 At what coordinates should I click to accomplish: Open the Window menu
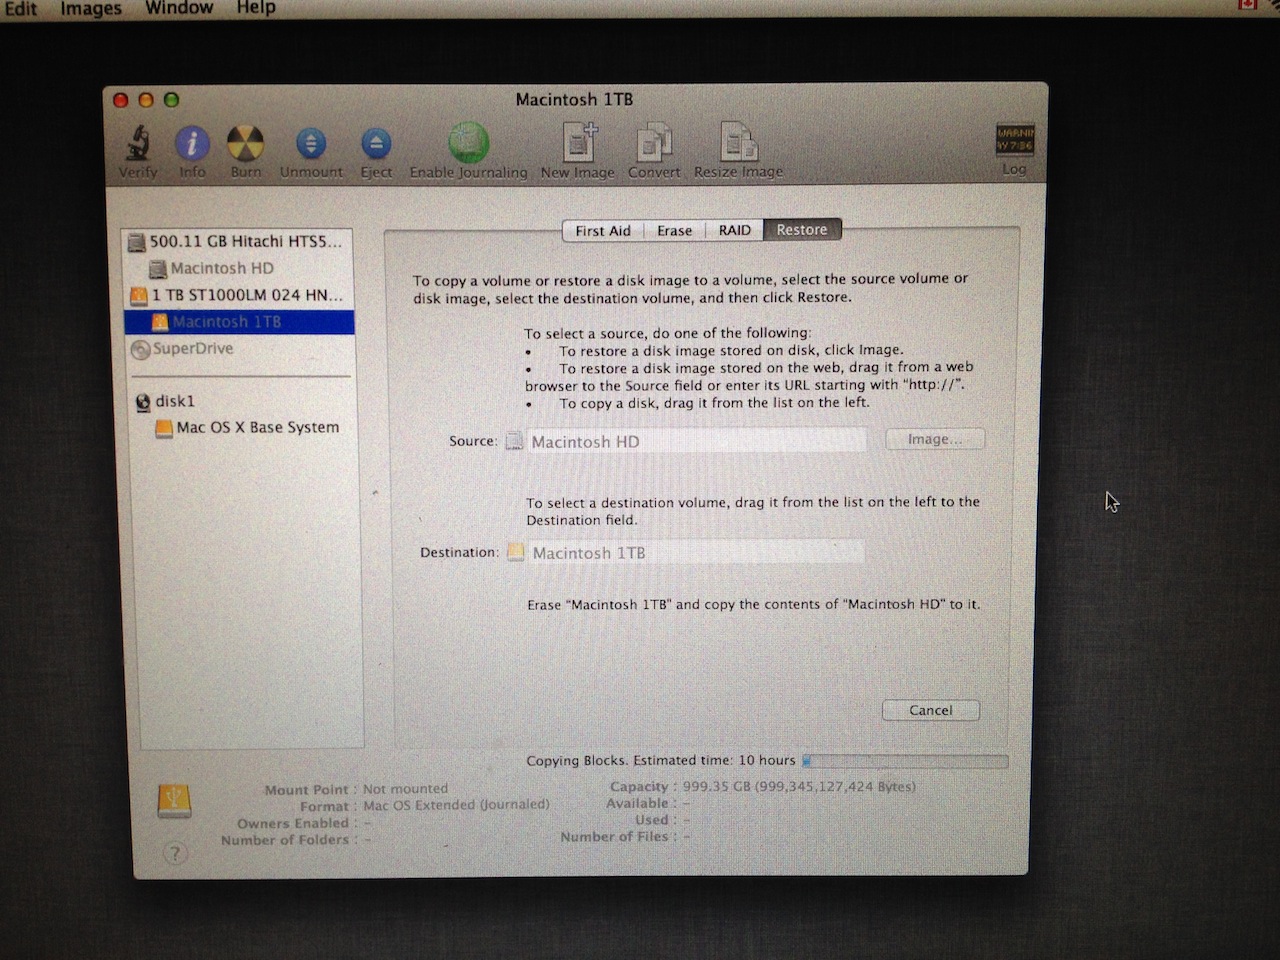(x=179, y=8)
